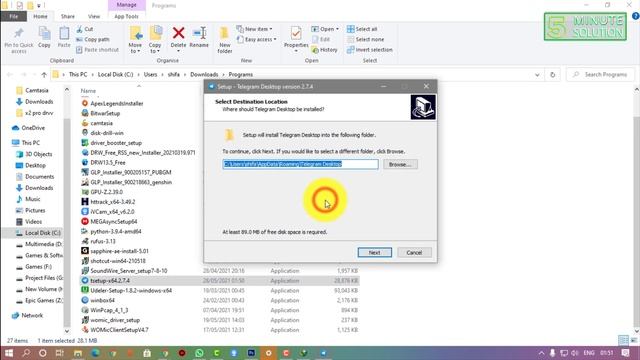Click the Manage contextual tab
The width and height of the screenshot is (640, 360).
(x=126, y=5)
